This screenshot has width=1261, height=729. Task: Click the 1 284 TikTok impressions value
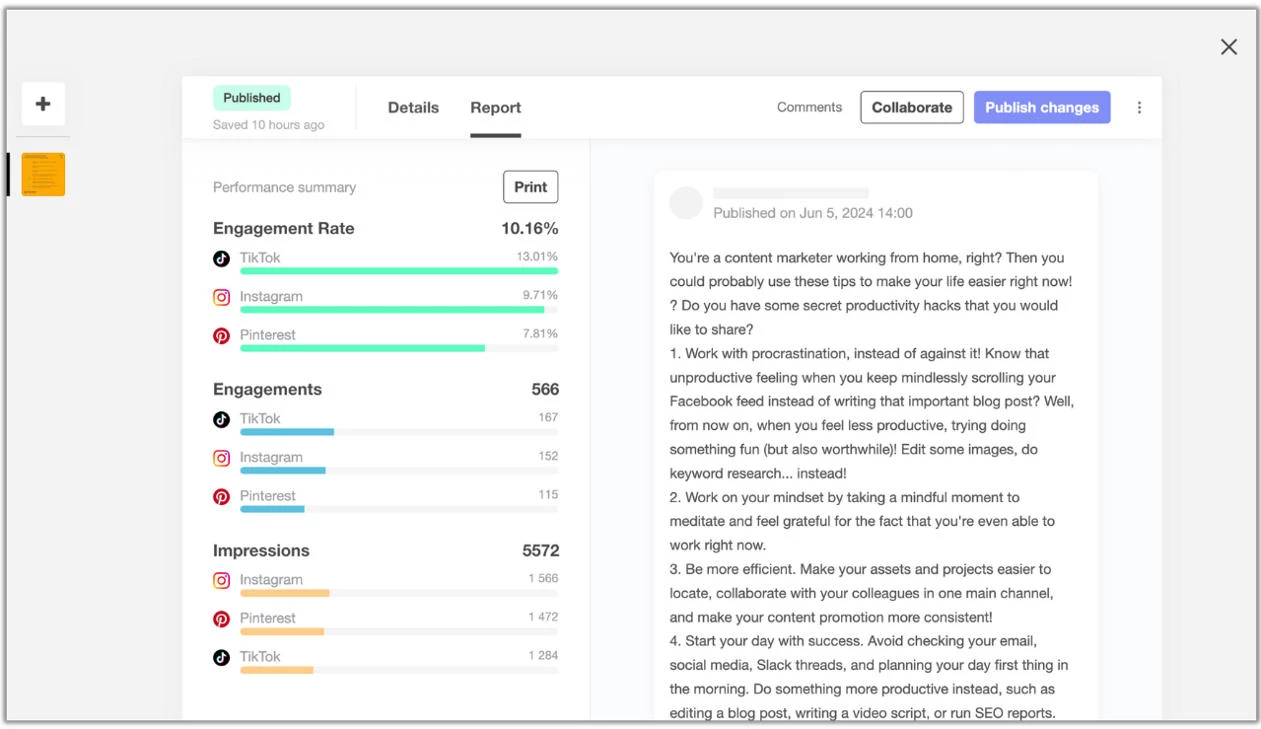coord(543,656)
